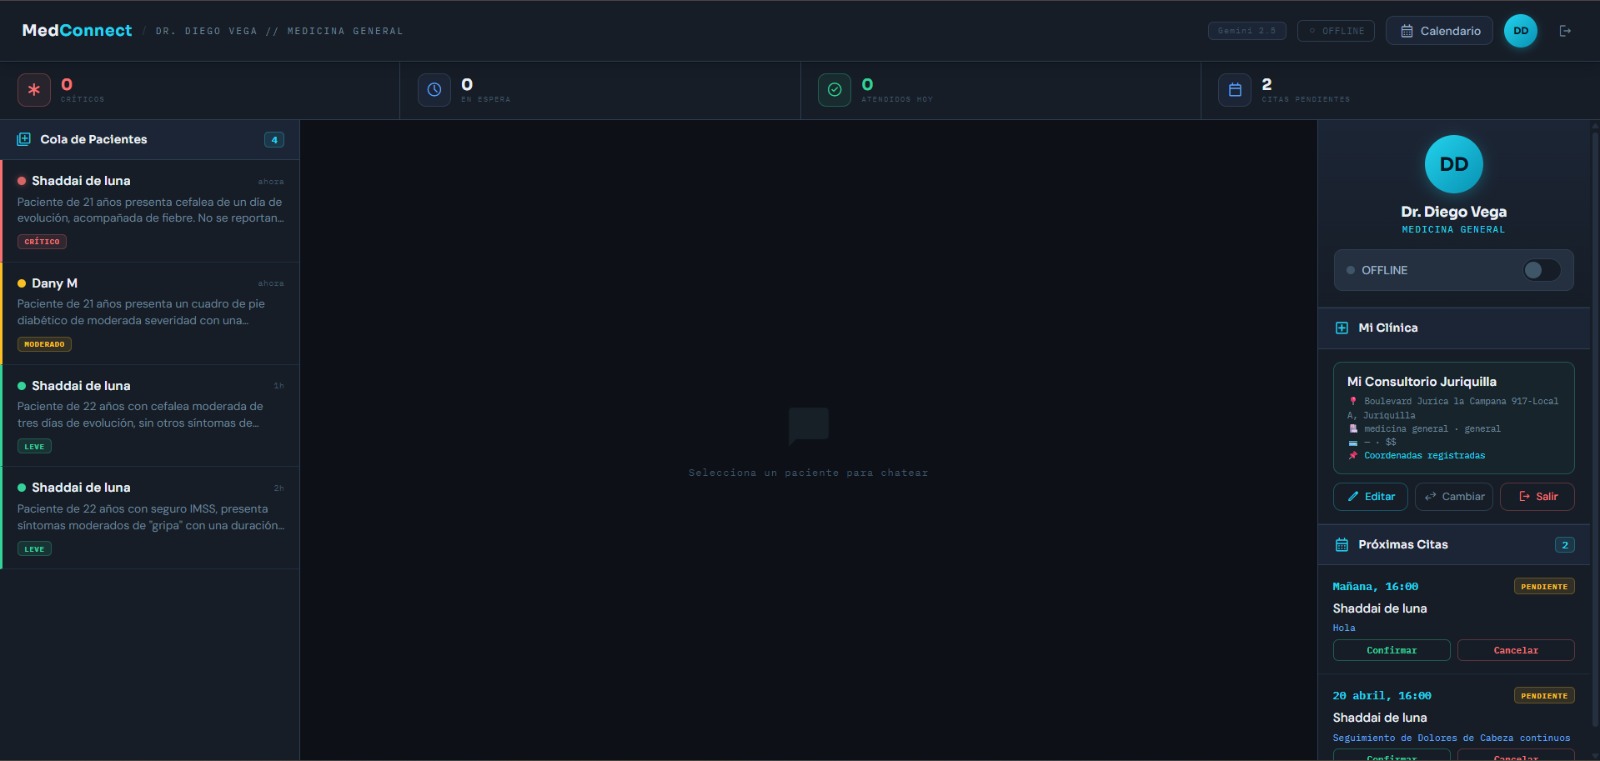The image size is (1600, 761).
Task: Click the logout icon in header
Action: (1565, 31)
